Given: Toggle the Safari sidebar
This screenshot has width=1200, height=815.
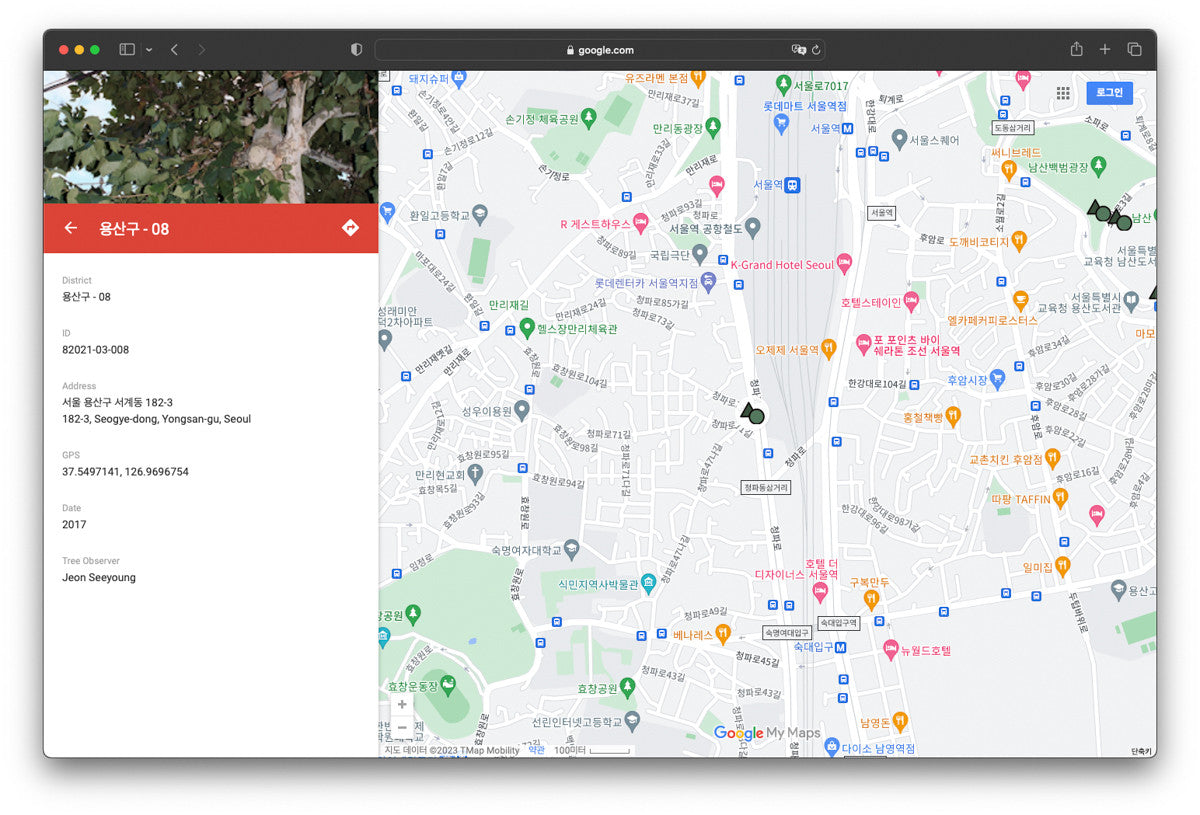Looking at the screenshot, I should (127, 49).
